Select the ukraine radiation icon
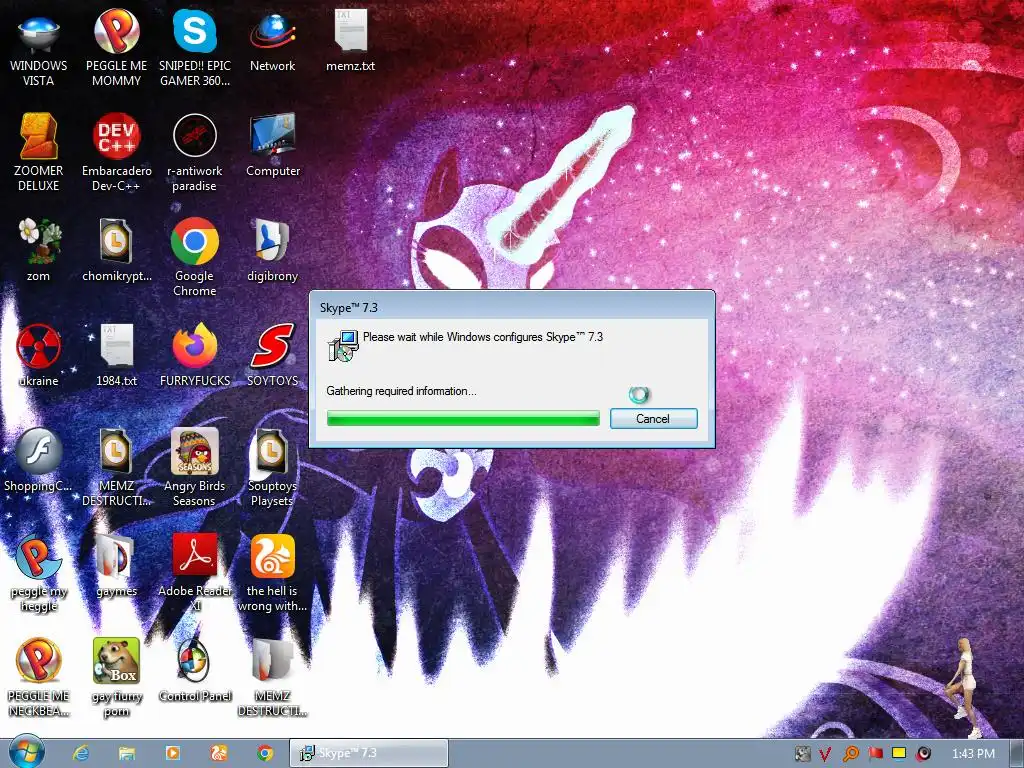 39,355
